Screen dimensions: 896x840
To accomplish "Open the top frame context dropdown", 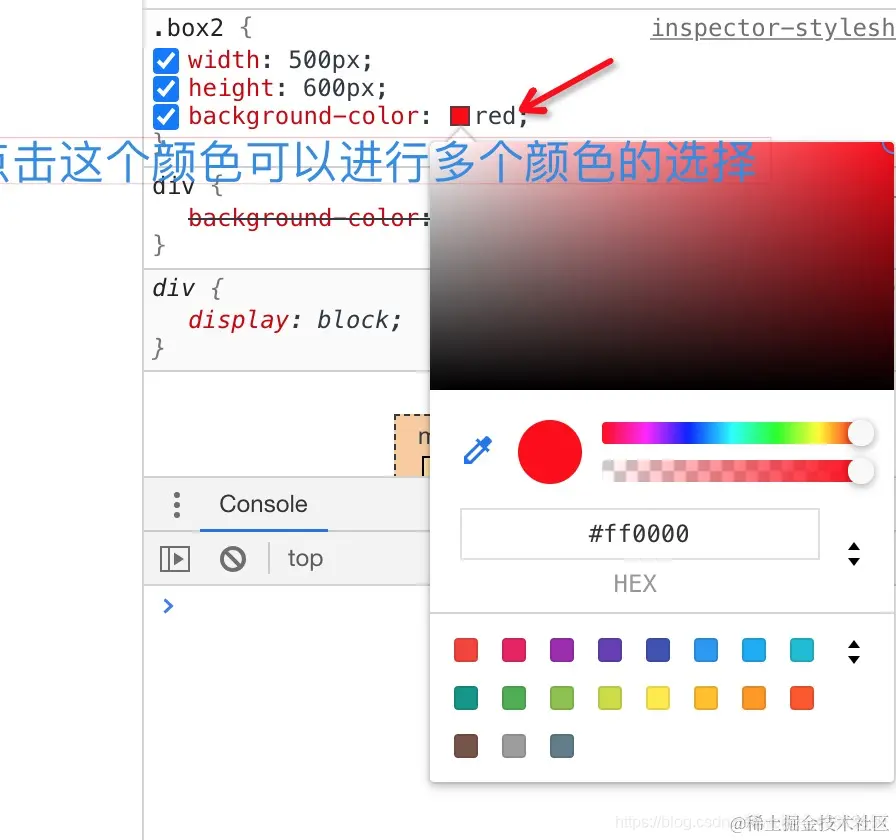I will (304, 558).
